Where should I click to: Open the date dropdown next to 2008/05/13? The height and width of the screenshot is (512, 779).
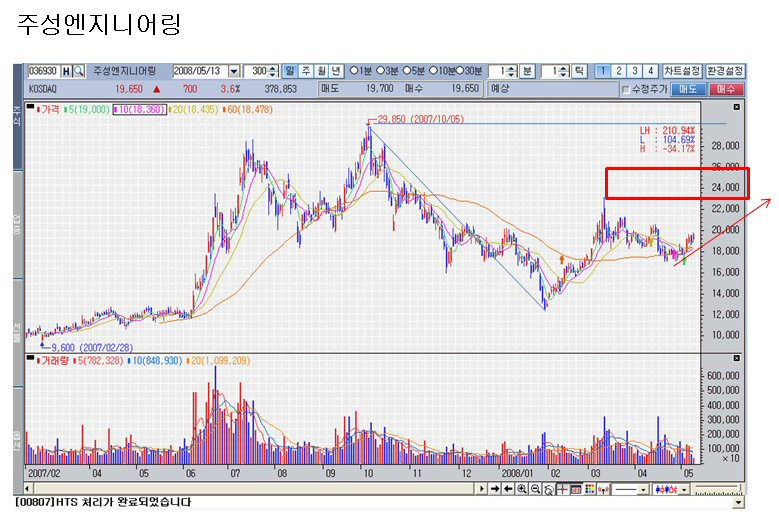(x=234, y=71)
